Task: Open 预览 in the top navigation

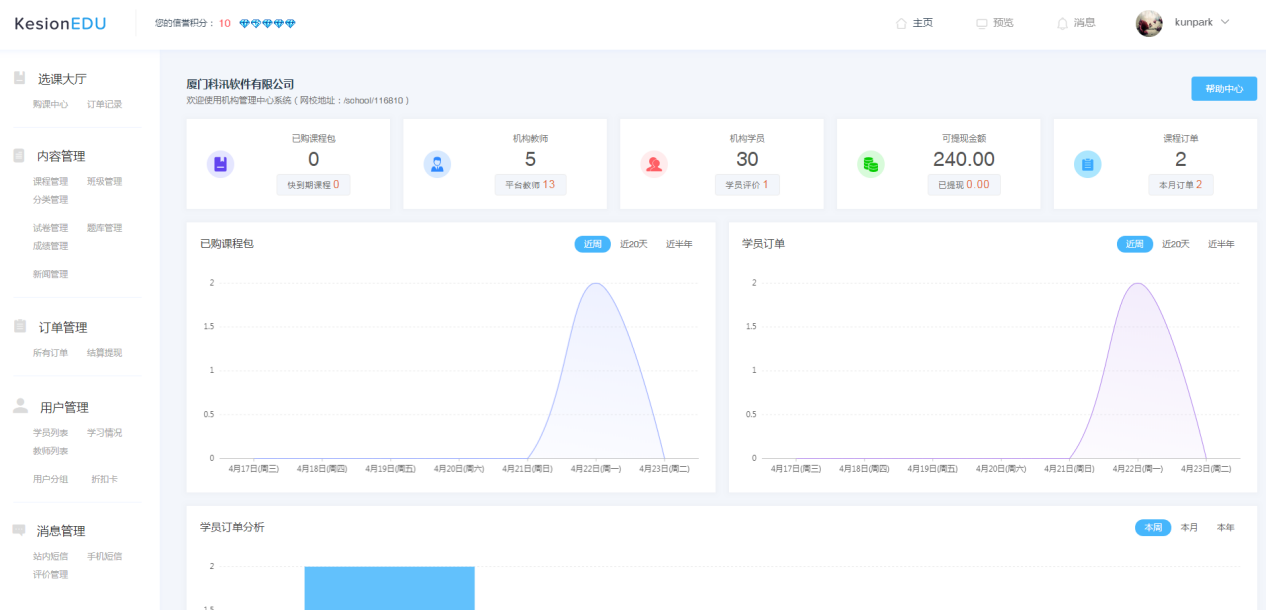Action: [994, 23]
